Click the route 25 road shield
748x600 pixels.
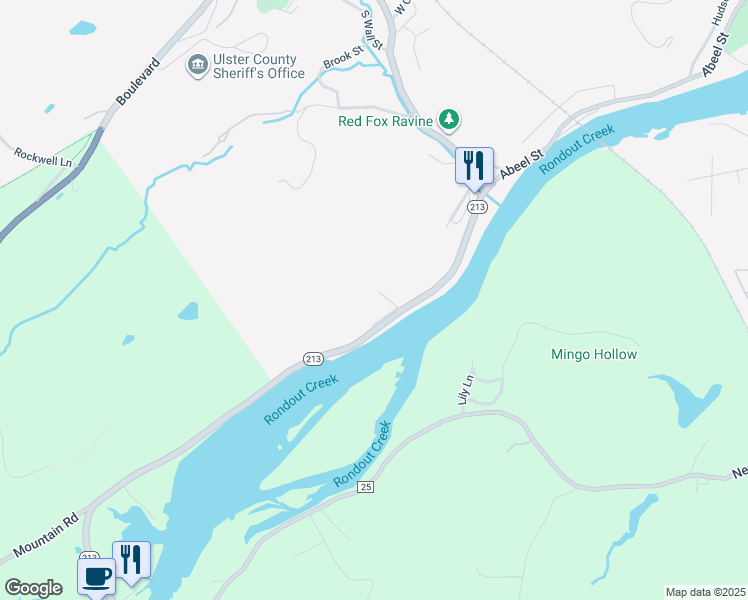365,487
